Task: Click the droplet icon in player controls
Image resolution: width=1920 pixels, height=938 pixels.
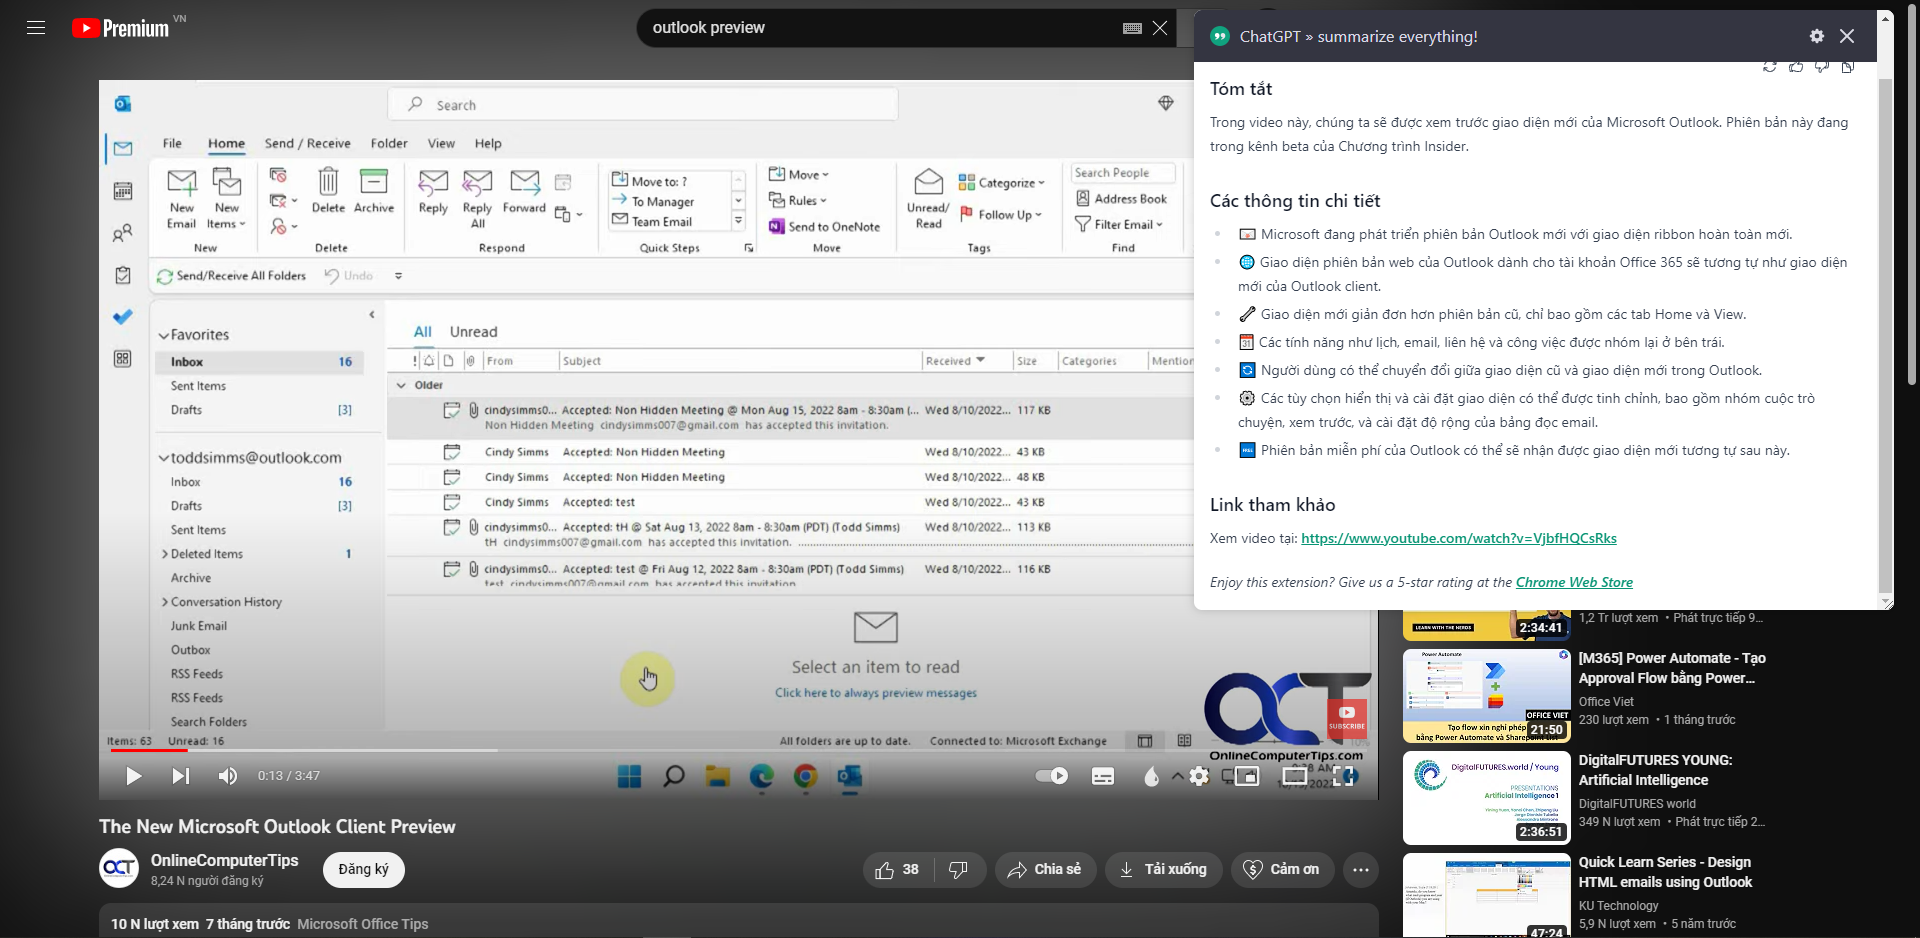Action: (1152, 776)
